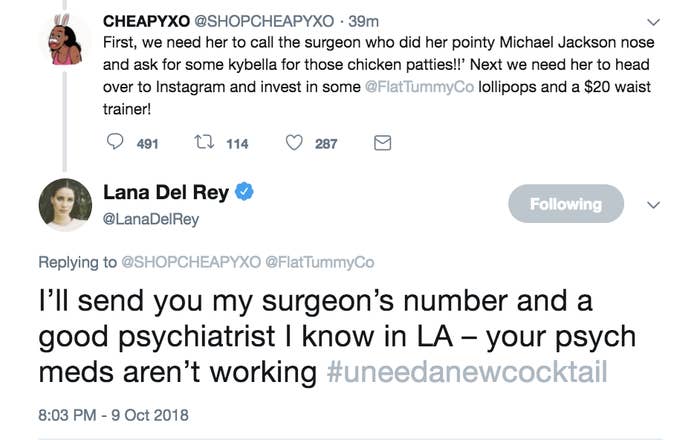Click the Lana Del Rey display name
Screen dimensions: 700x440
pos(166,193)
